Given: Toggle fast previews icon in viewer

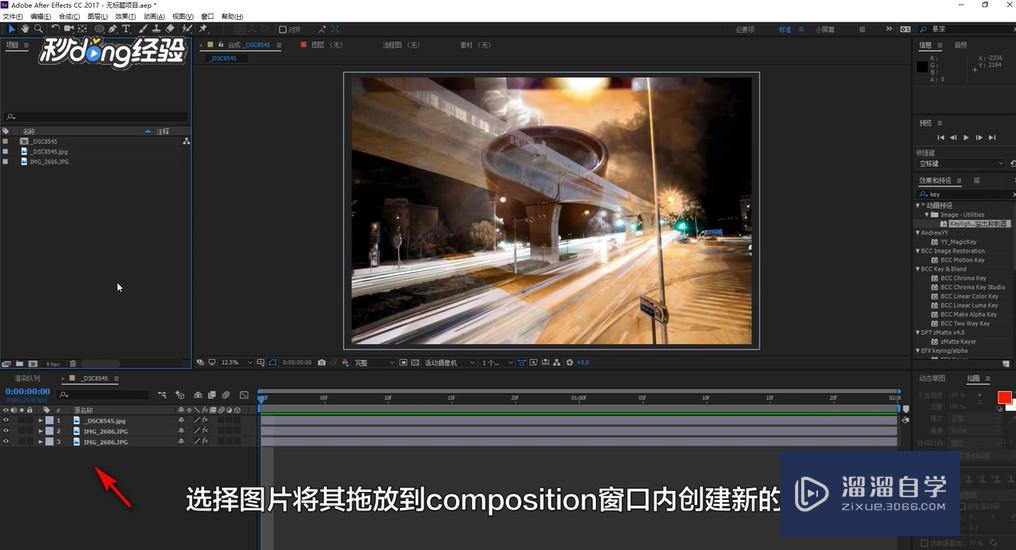Looking at the screenshot, I should pyautogui.click(x=533, y=363).
